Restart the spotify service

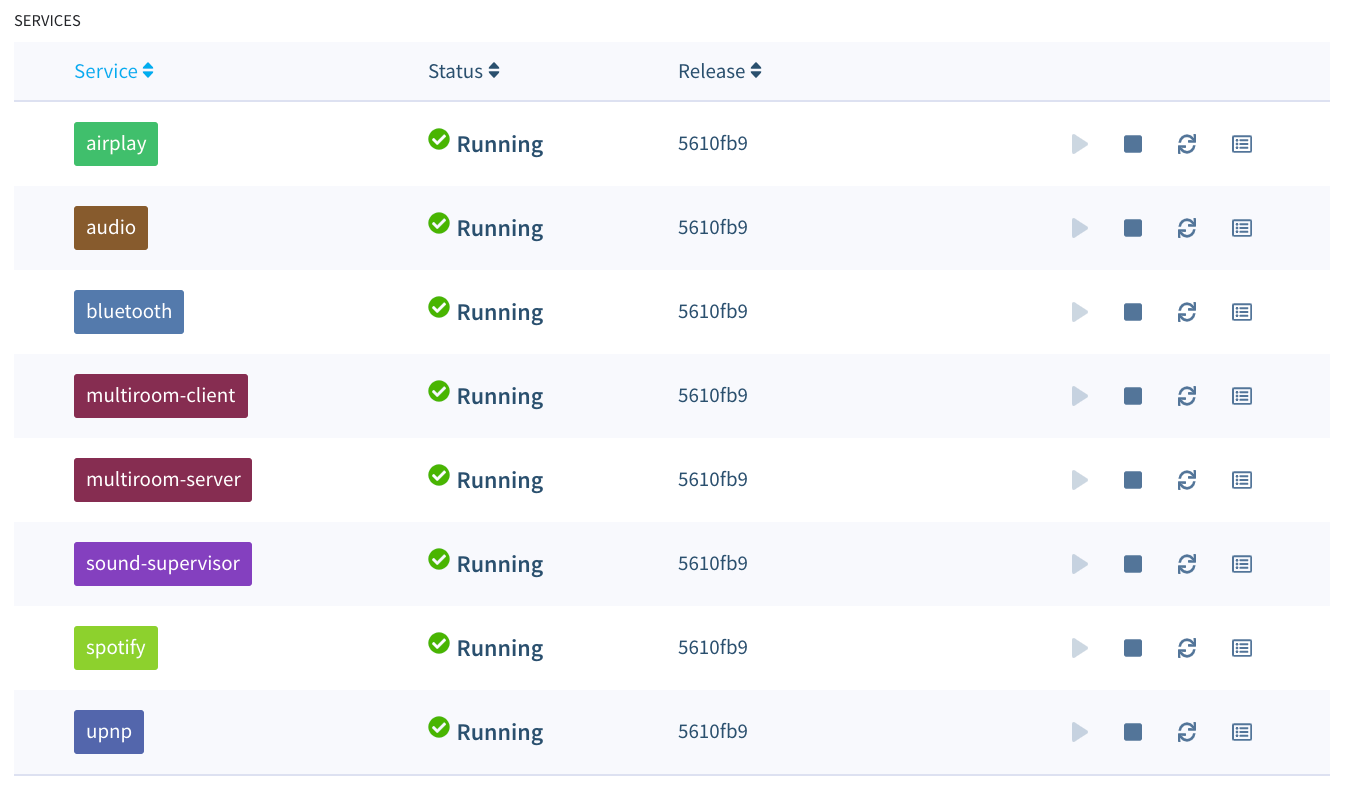click(1186, 648)
